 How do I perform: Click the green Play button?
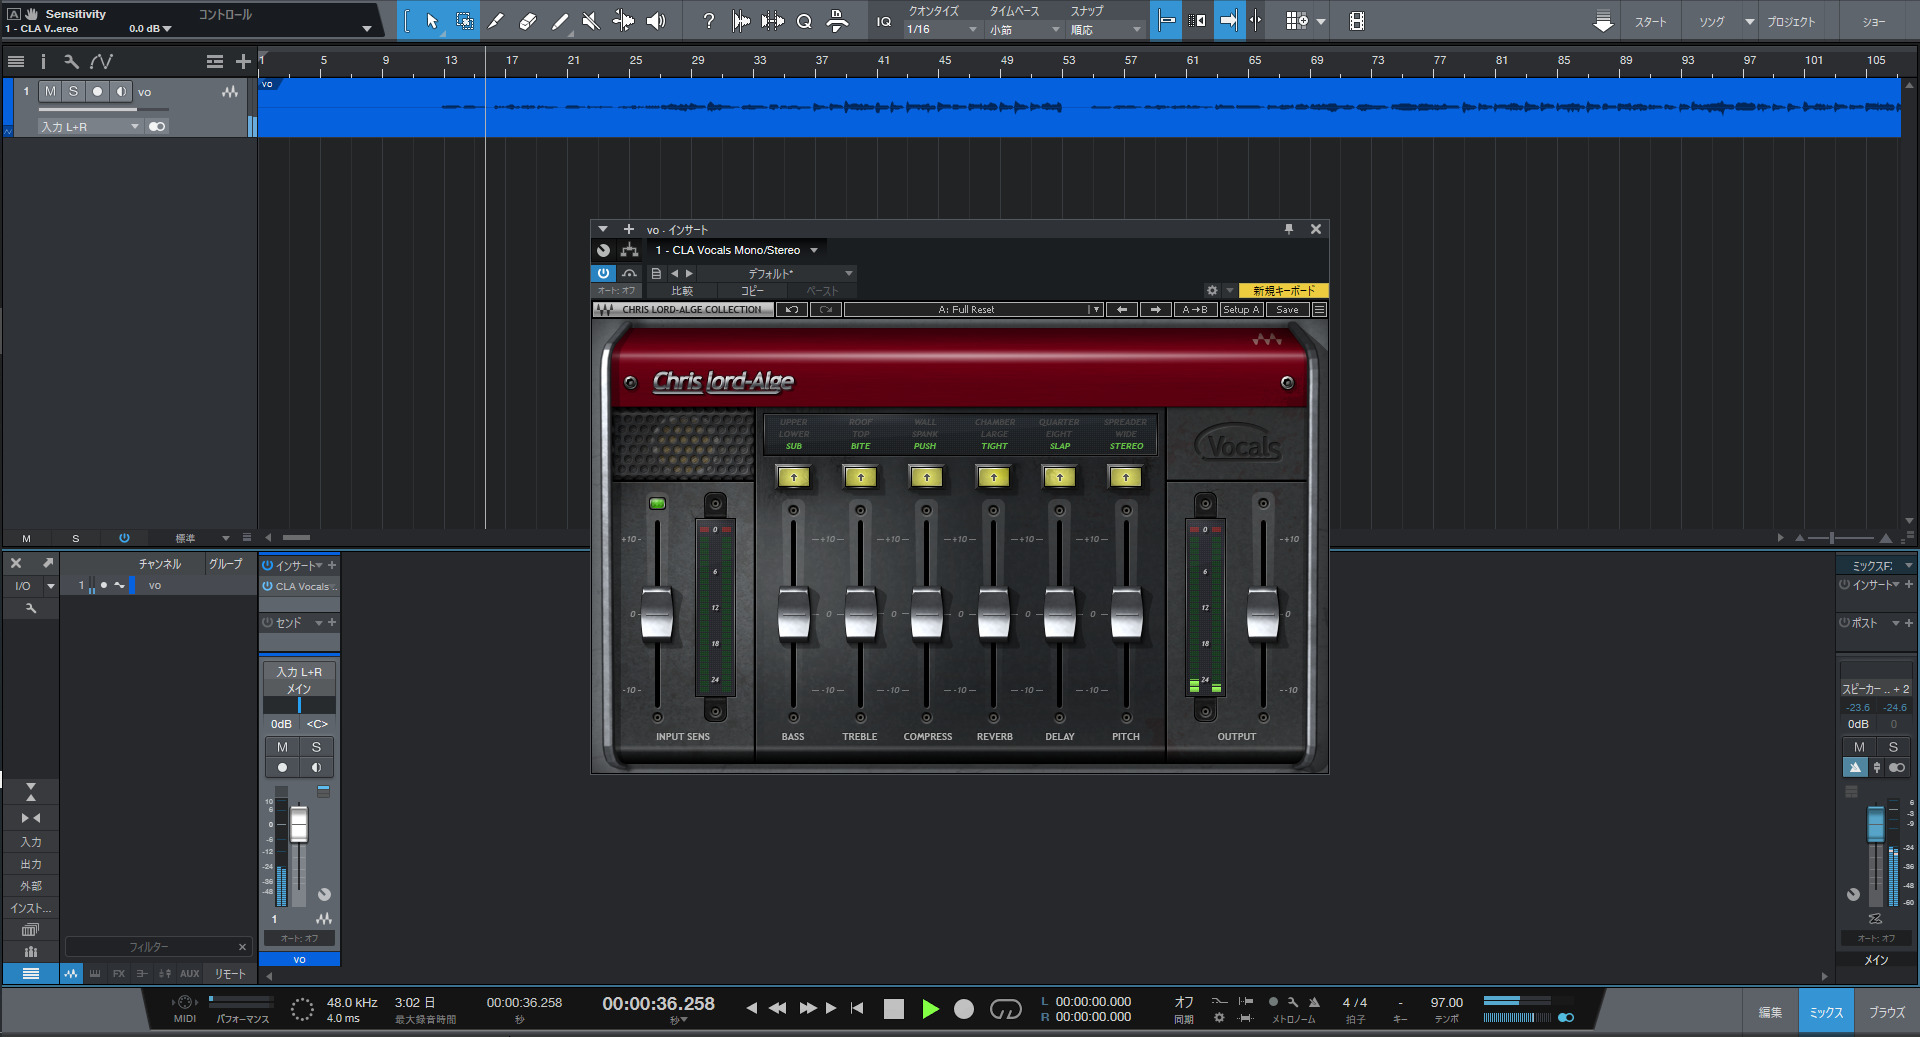930,1009
